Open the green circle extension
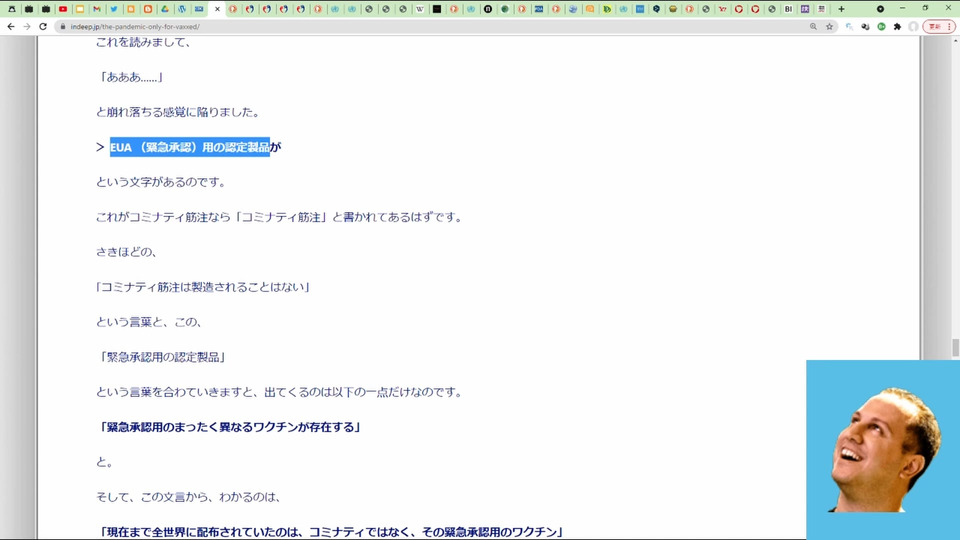The width and height of the screenshot is (960, 540). (881, 26)
